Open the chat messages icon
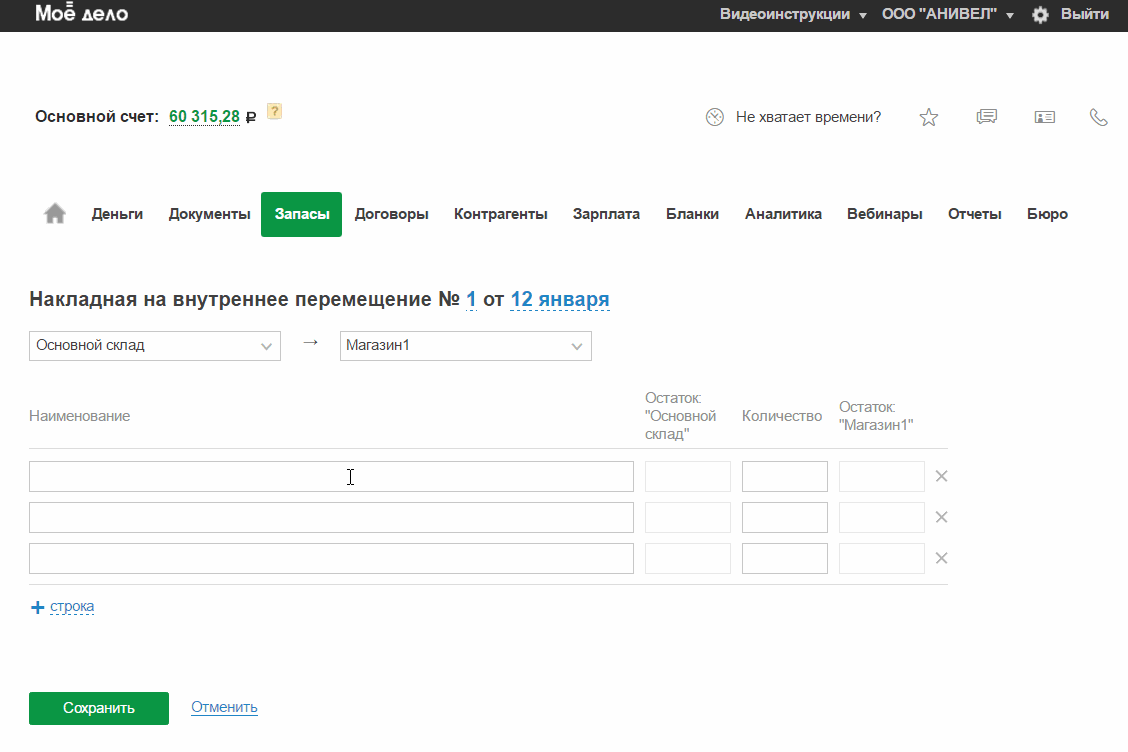The height and width of the screenshot is (752, 1128). pyautogui.click(x=987, y=117)
